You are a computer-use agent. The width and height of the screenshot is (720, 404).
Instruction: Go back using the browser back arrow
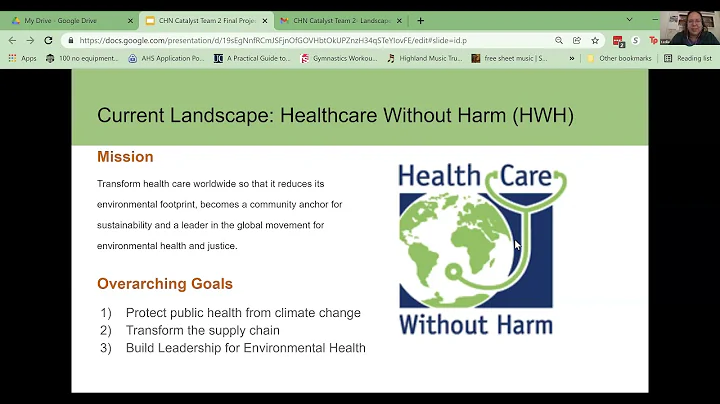pos(12,40)
